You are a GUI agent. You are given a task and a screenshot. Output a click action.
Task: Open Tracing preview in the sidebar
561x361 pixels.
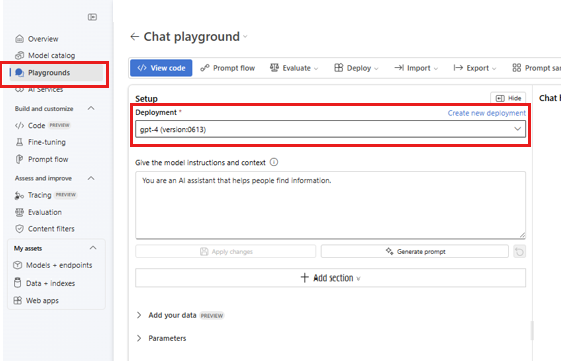[46, 195]
